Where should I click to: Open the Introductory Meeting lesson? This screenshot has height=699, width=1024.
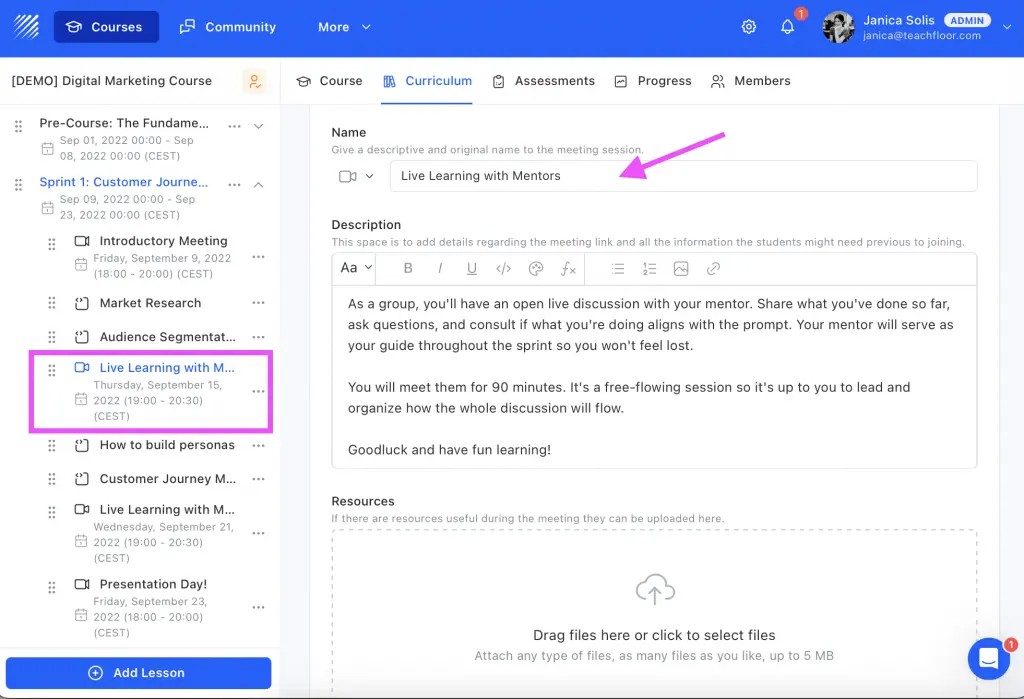pos(163,241)
